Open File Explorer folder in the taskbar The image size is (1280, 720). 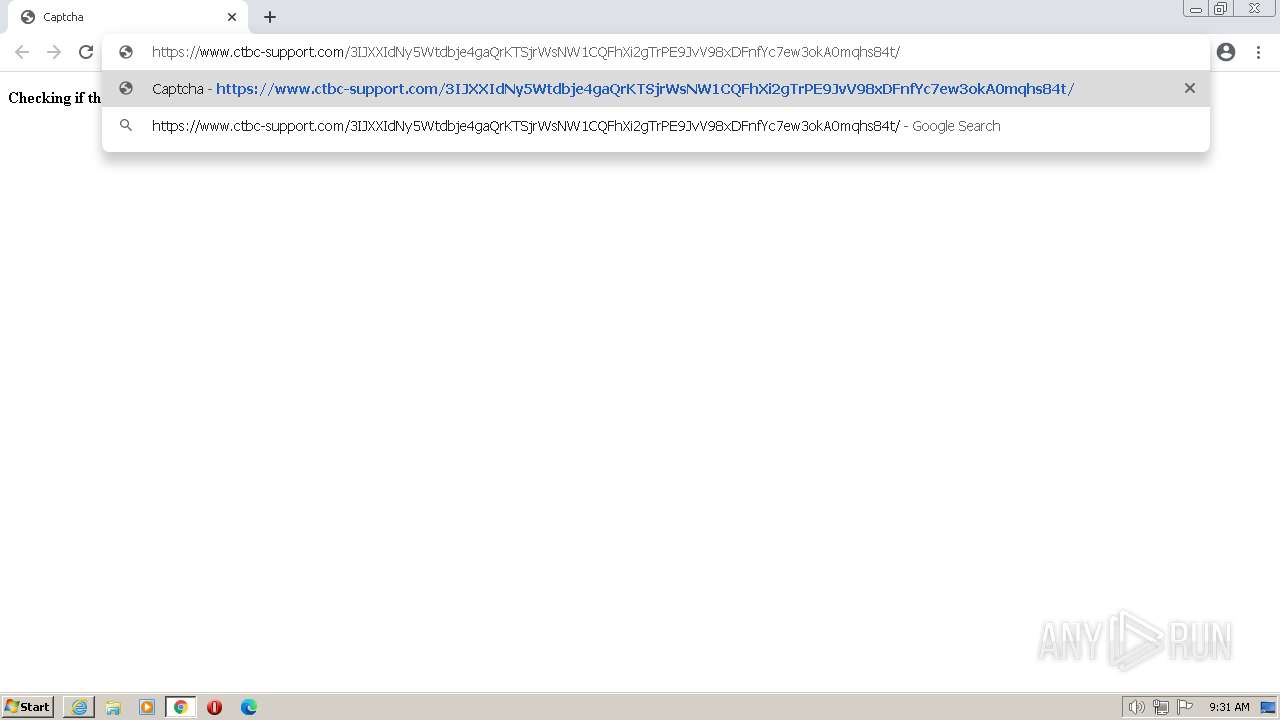113,707
